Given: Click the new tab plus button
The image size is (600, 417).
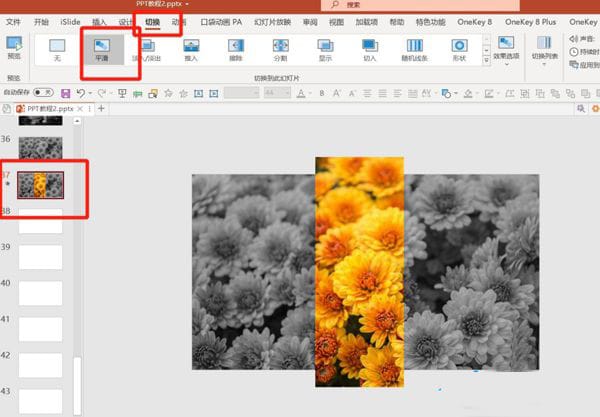Looking at the screenshot, I should point(101,109).
